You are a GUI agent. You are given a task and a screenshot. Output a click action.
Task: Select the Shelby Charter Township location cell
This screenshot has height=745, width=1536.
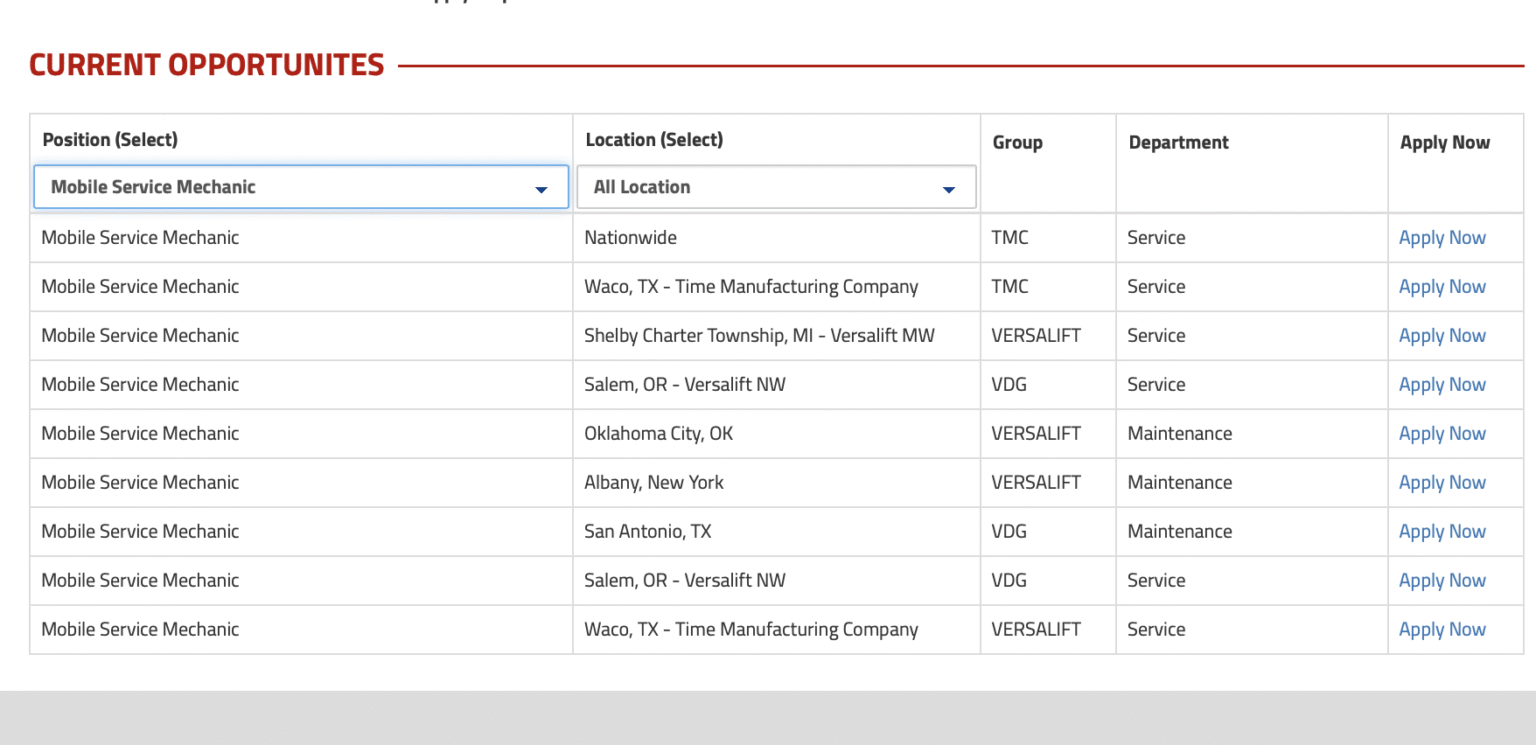click(x=759, y=336)
